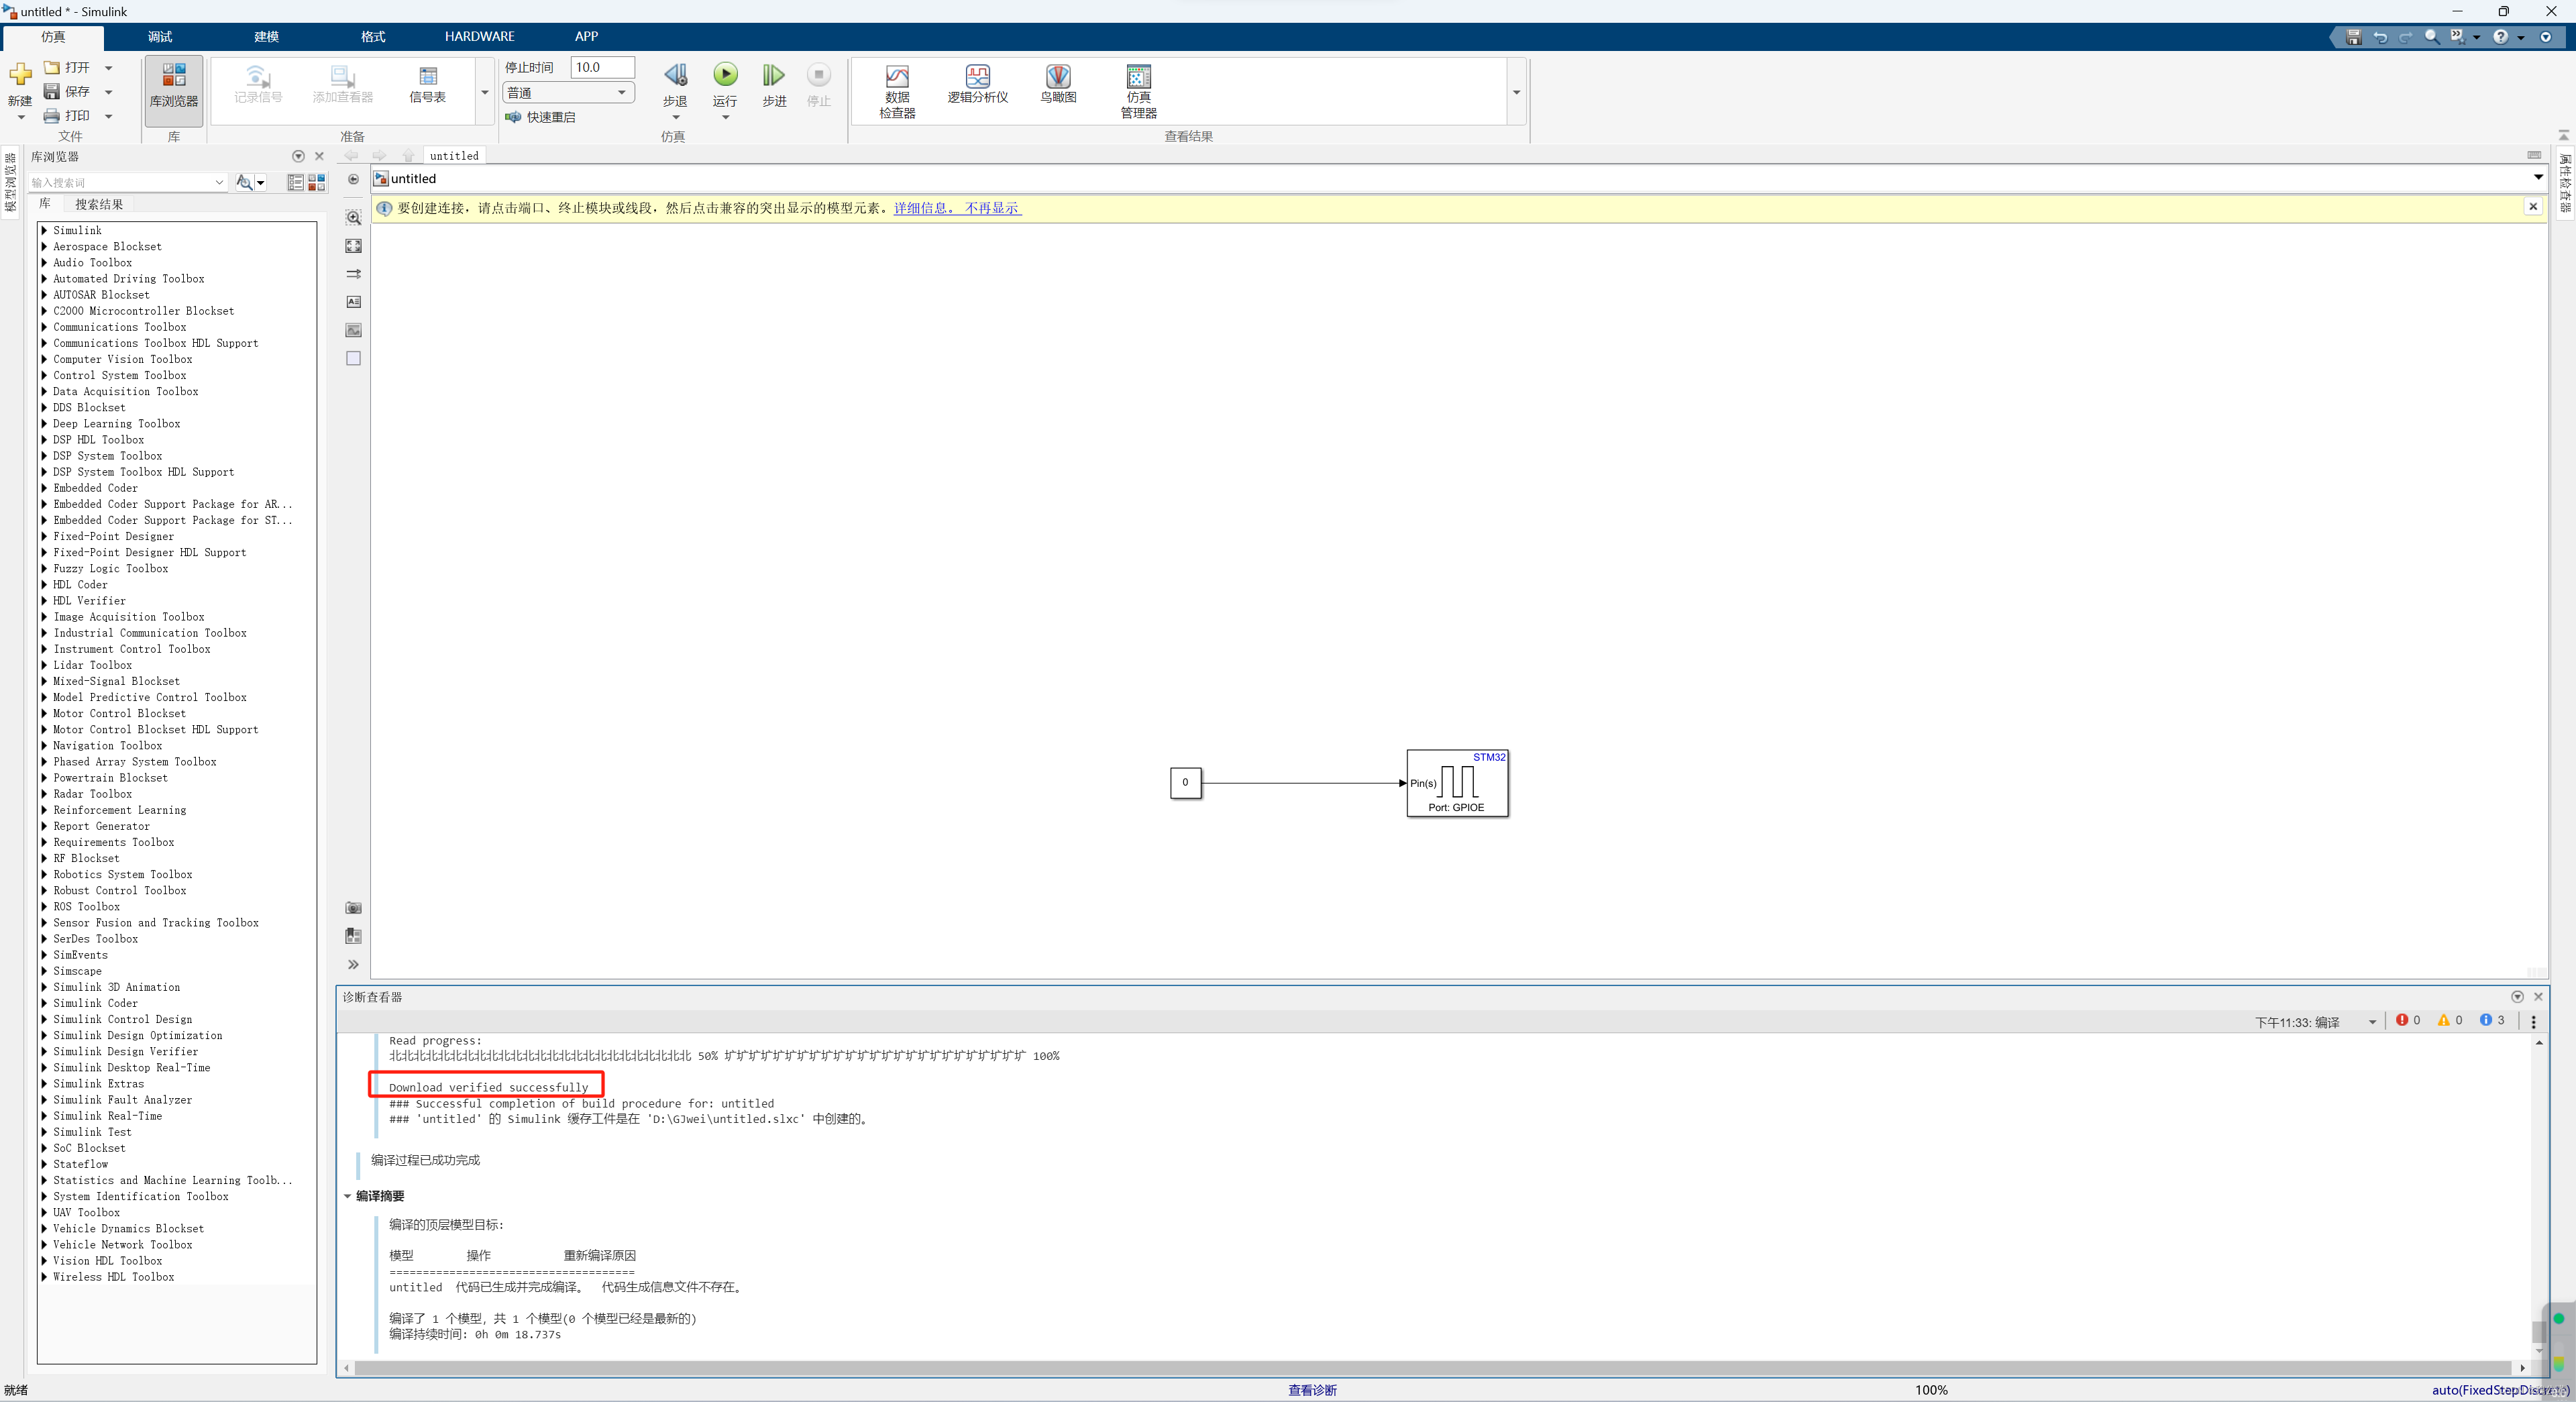Open the build time 下午11:33 编译 dropdown
The image size is (2576, 1402).
2371,1022
